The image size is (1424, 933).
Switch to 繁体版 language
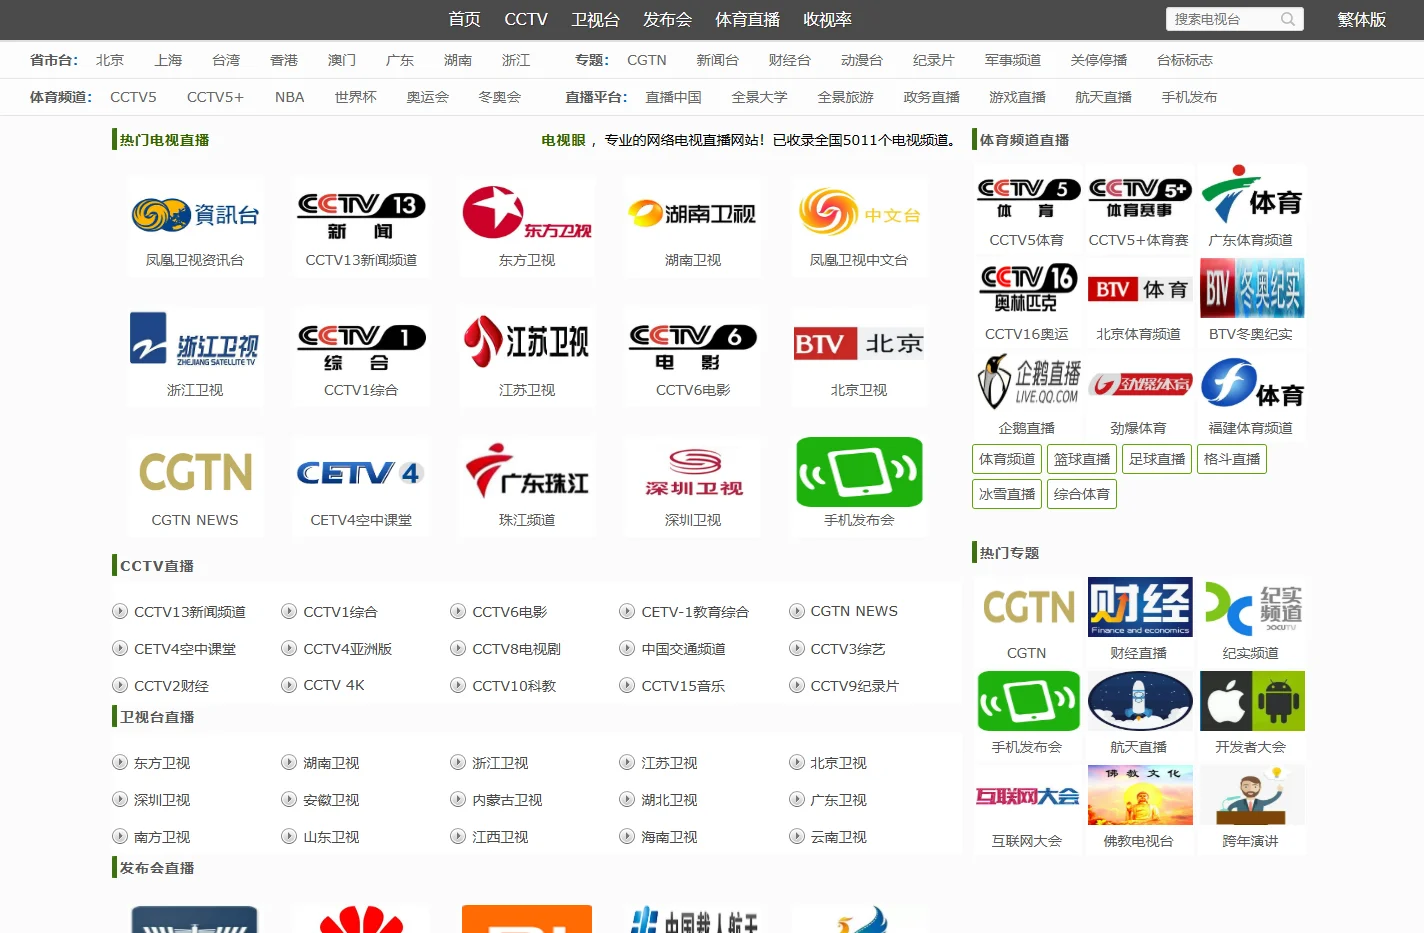(1362, 19)
